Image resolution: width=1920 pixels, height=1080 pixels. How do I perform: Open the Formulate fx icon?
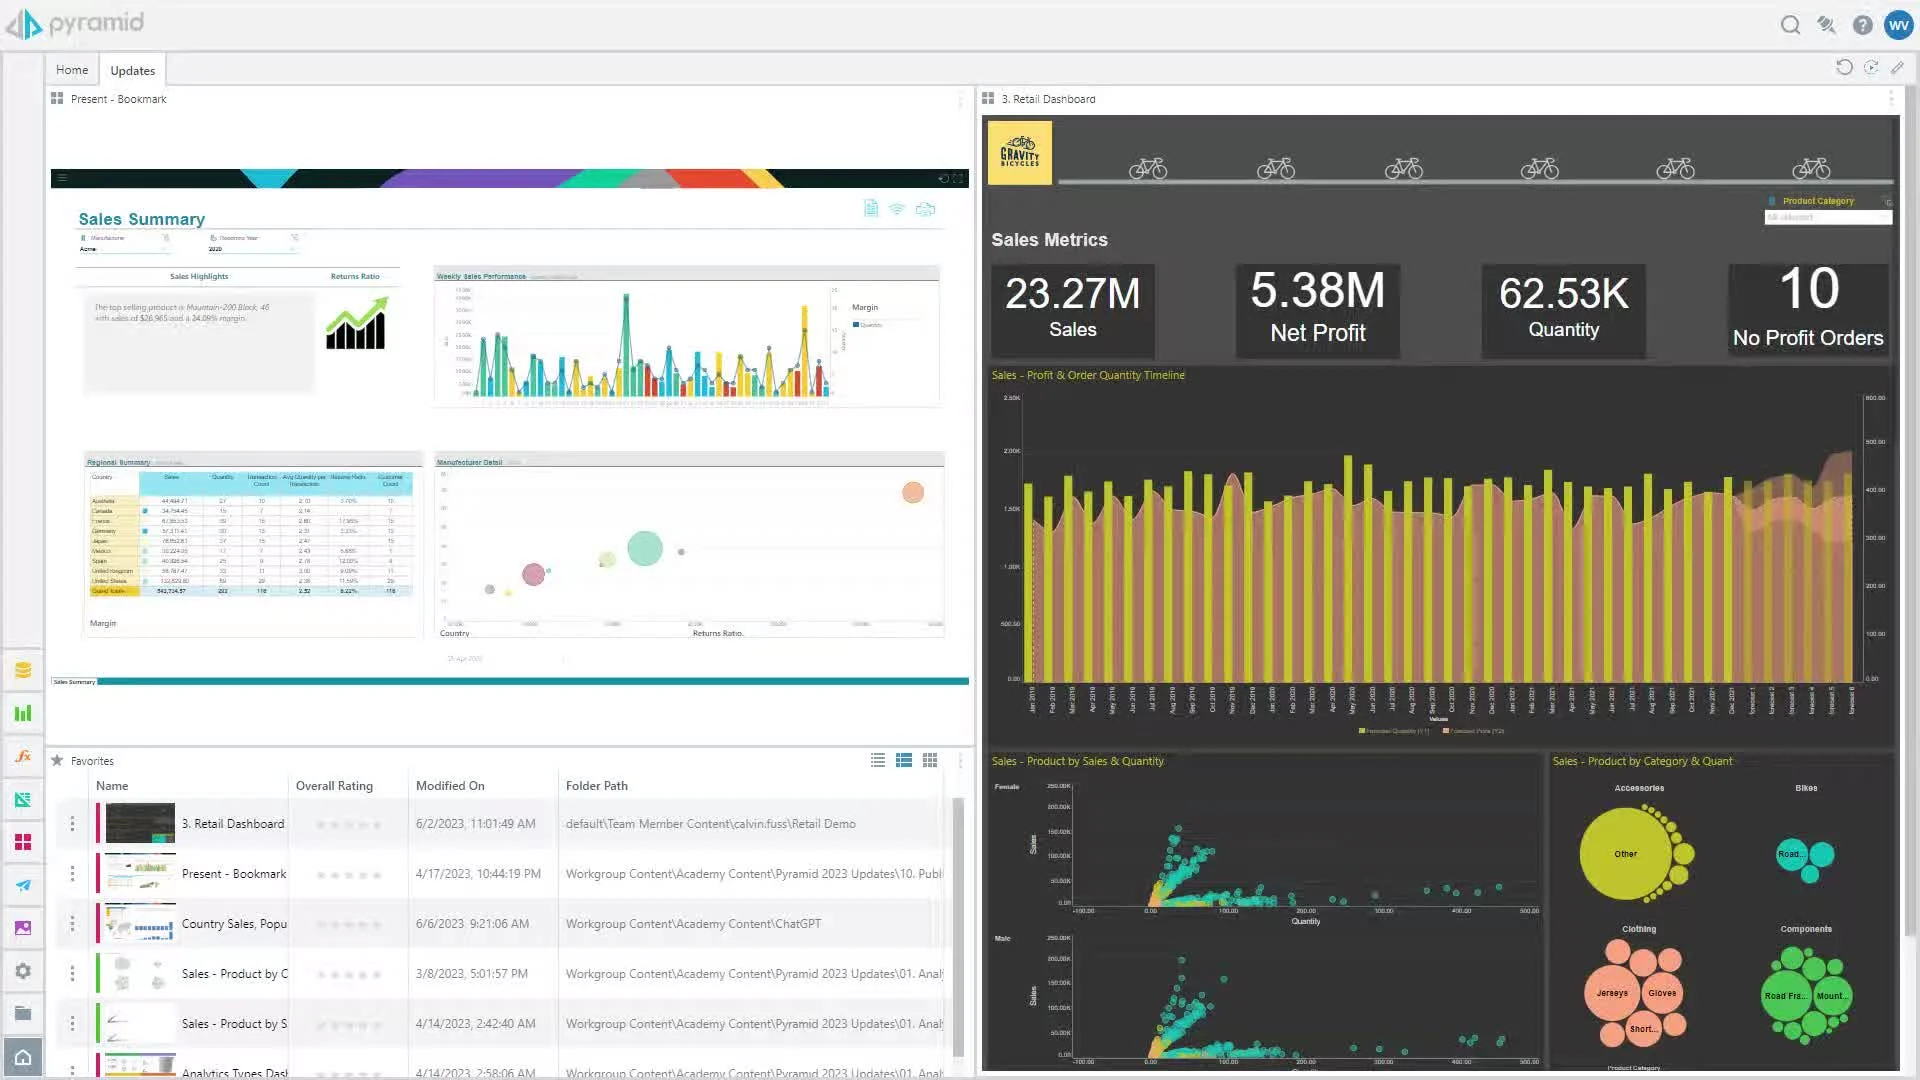[x=23, y=757]
